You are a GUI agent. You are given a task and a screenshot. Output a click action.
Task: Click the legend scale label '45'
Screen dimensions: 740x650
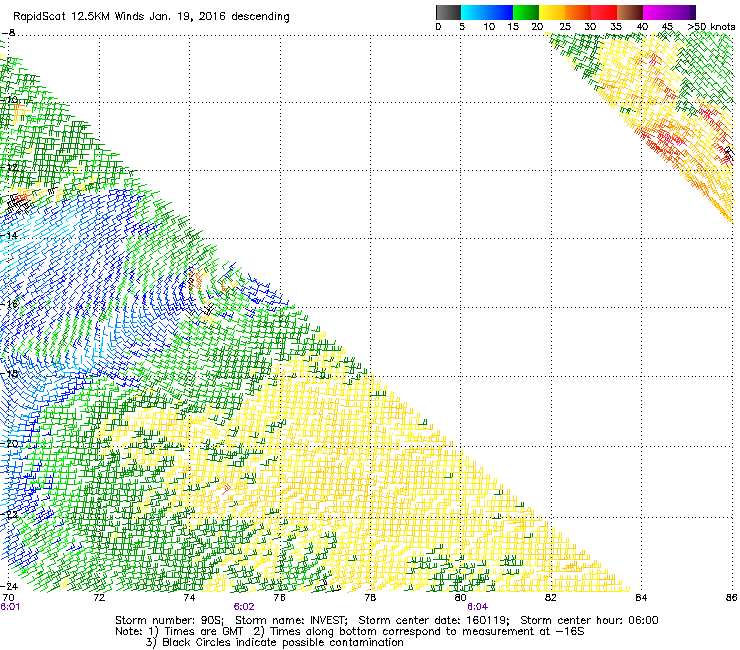[x=667, y=27]
